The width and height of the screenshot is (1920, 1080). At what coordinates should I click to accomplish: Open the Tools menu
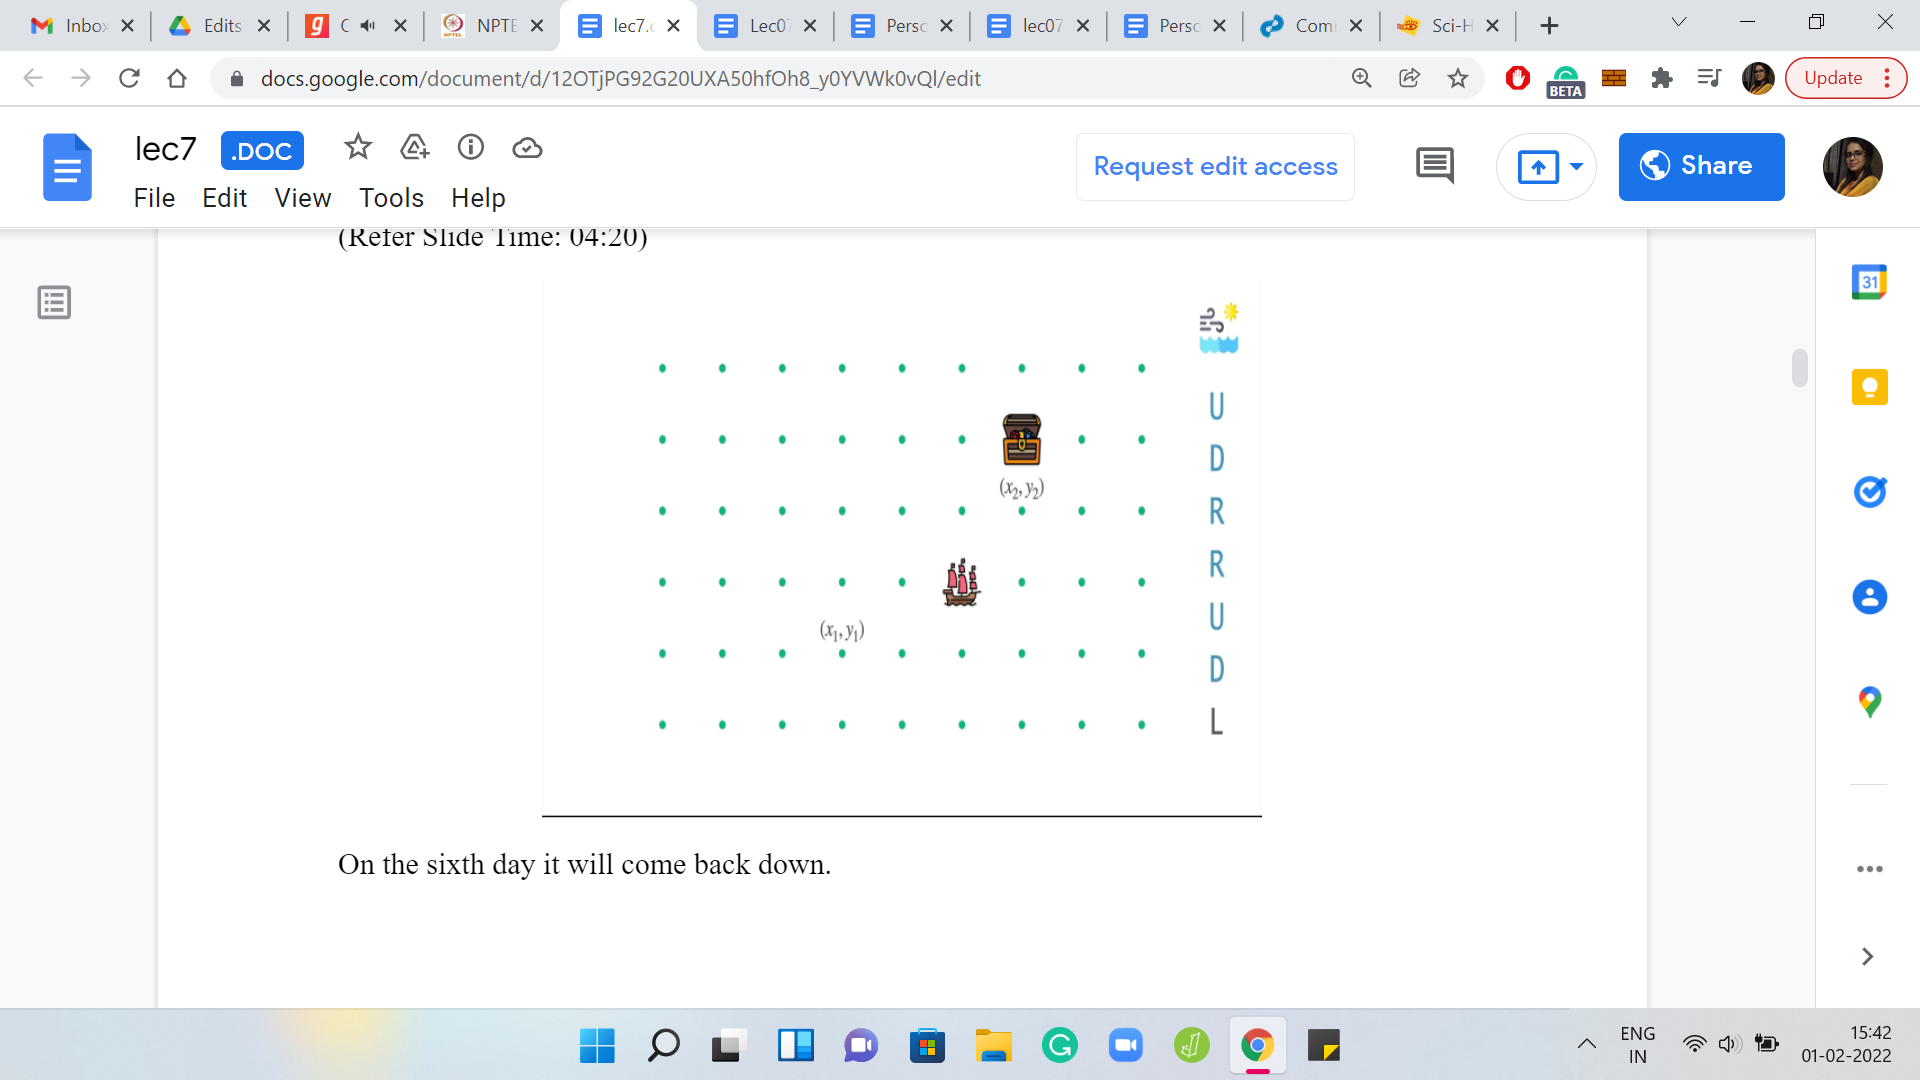click(x=391, y=198)
